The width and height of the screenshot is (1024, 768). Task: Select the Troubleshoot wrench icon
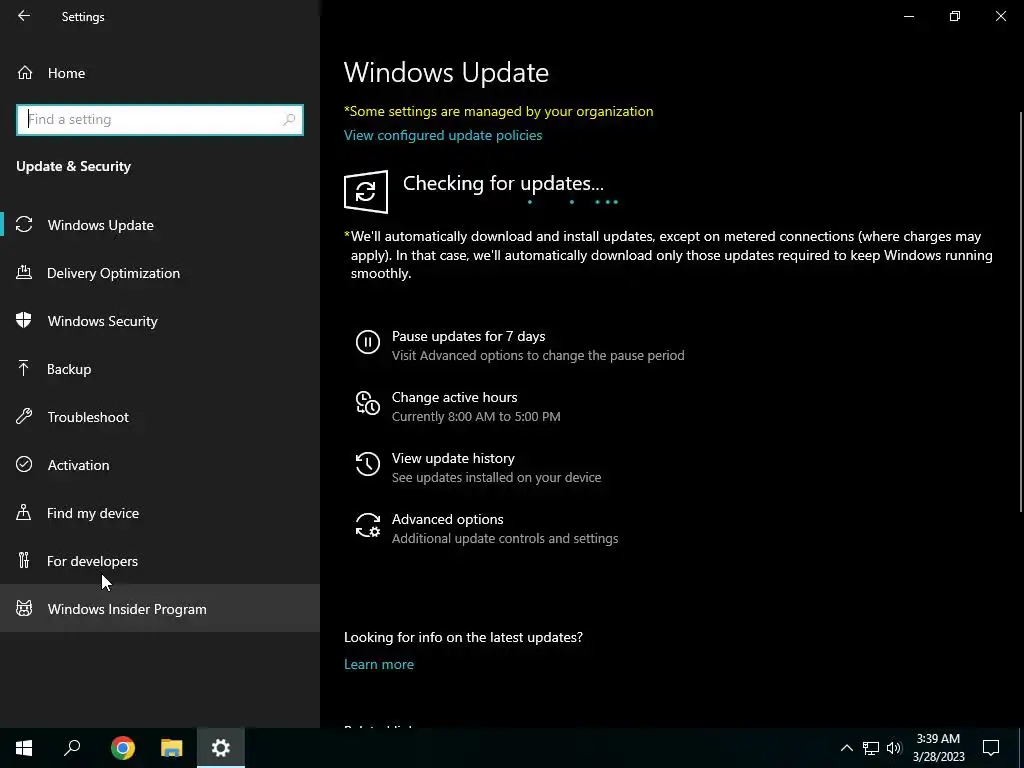pos(24,416)
